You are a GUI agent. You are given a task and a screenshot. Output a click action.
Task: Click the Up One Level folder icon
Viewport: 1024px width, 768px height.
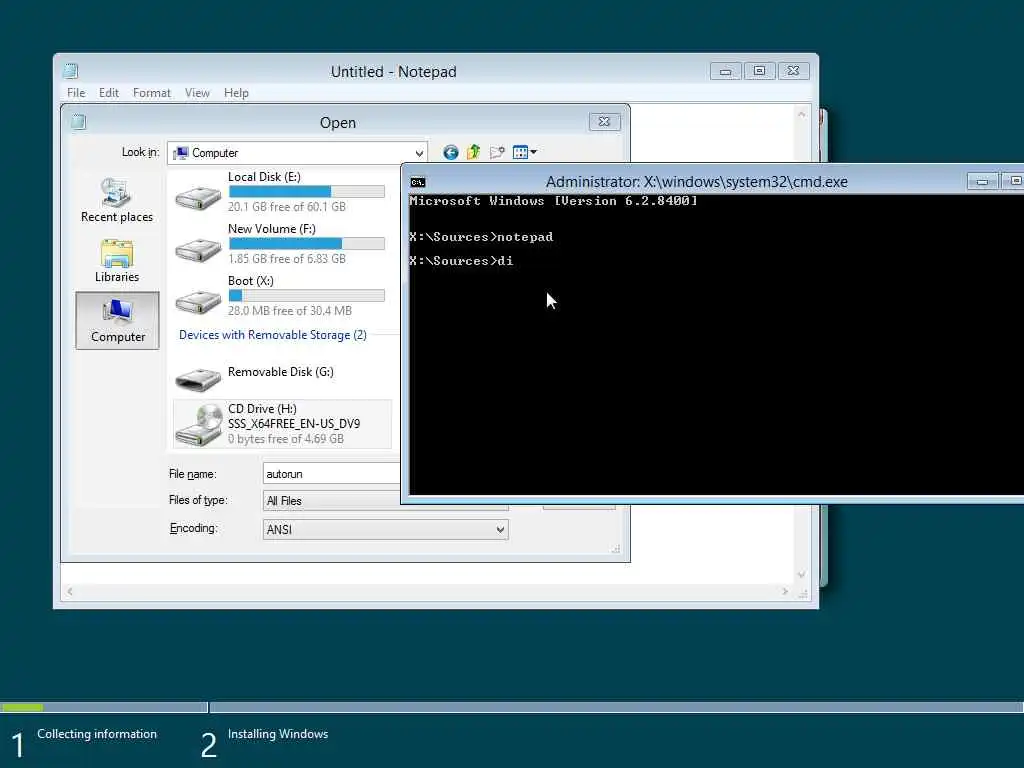473,152
